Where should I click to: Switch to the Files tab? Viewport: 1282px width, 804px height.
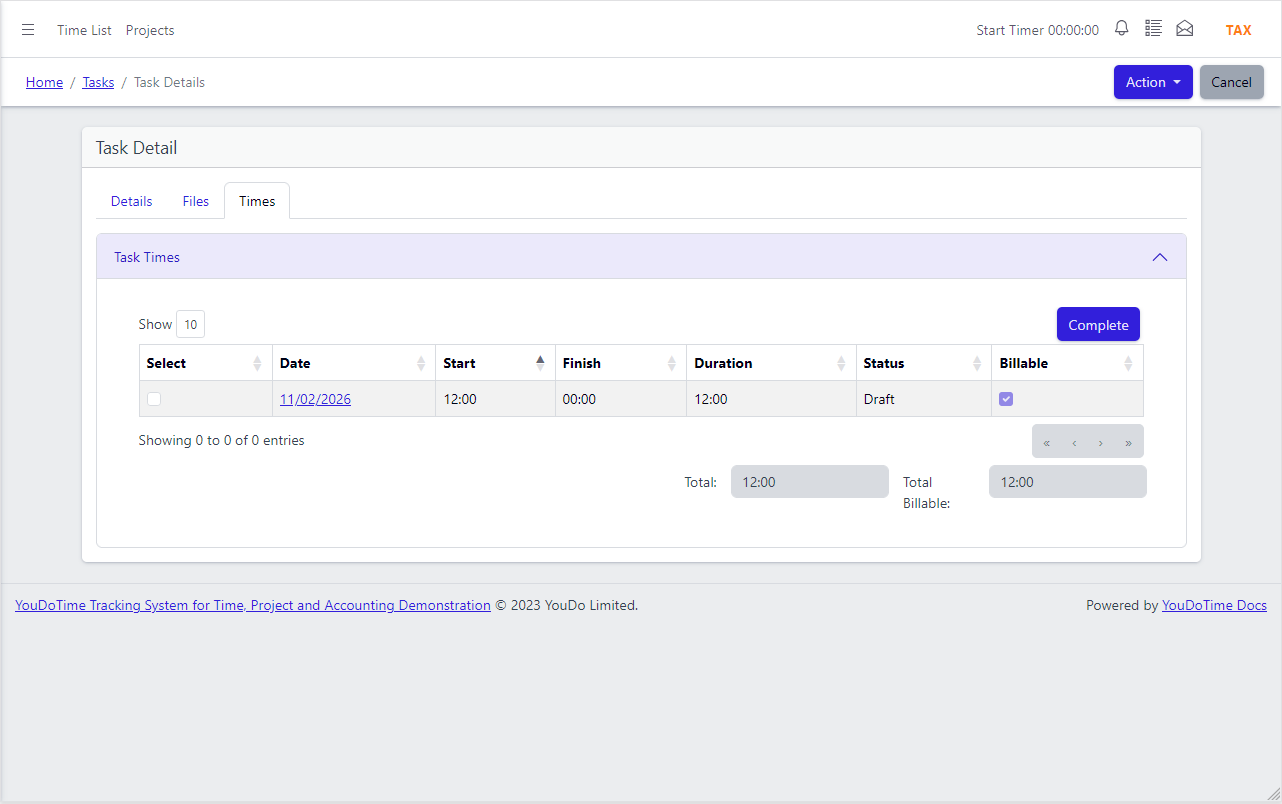pyautogui.click(x=196, y=201)
